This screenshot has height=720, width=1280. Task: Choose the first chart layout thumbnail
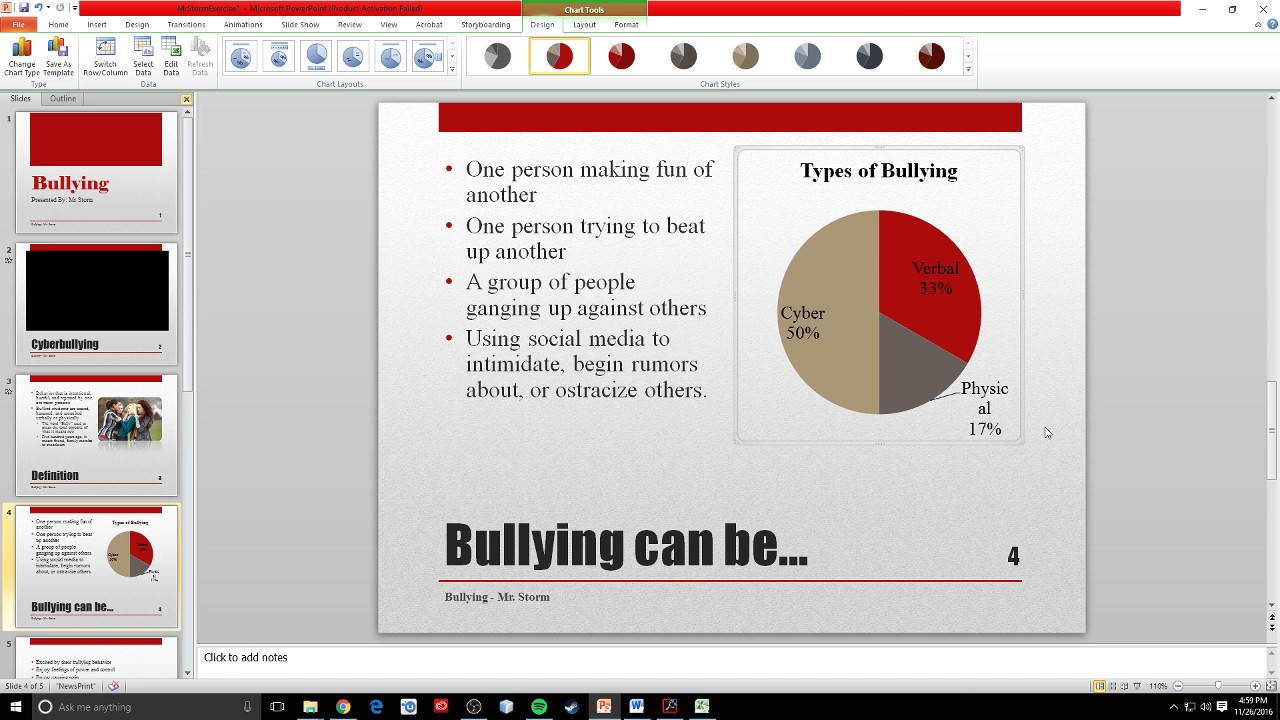[x=241, y=56]
